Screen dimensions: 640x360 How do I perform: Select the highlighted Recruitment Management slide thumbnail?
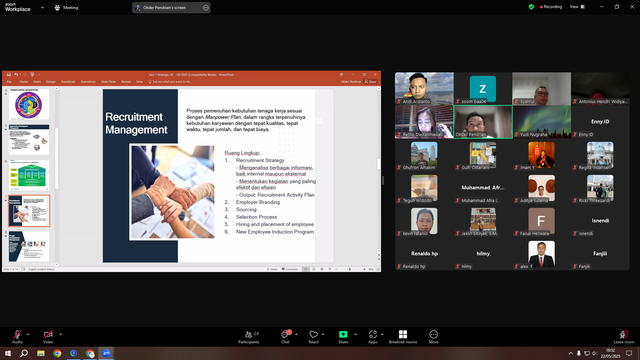click(x=29, y=211)
